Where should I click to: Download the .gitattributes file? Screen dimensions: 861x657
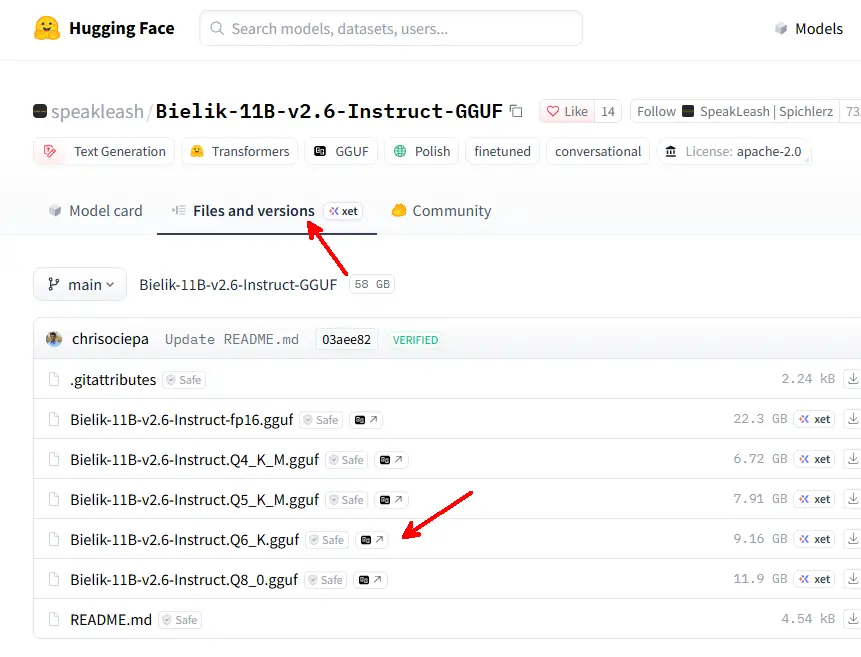(x=852, y=379)
